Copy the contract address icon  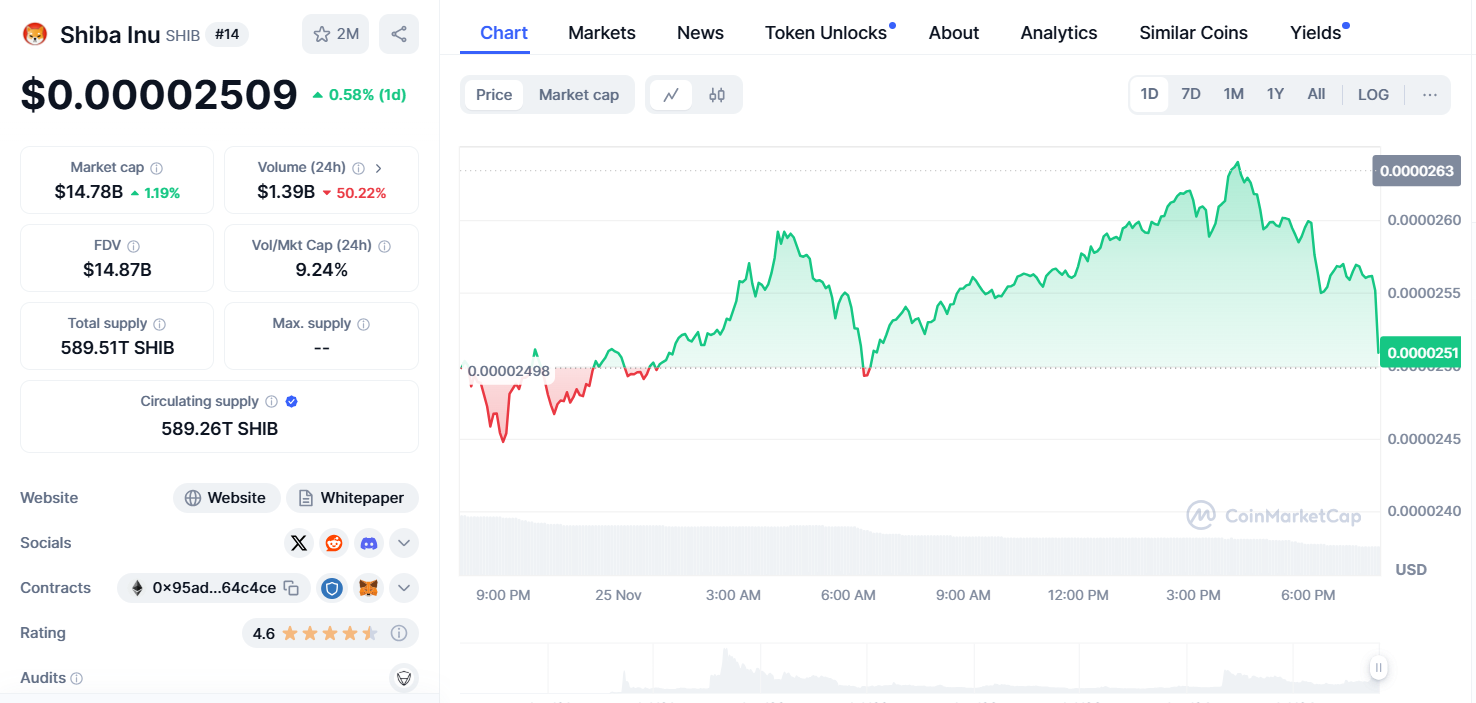(x=291, y=588)
